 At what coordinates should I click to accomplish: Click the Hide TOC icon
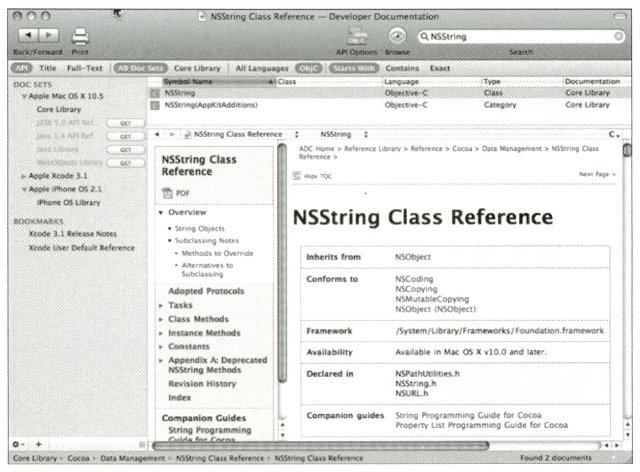tap(298, 174)
